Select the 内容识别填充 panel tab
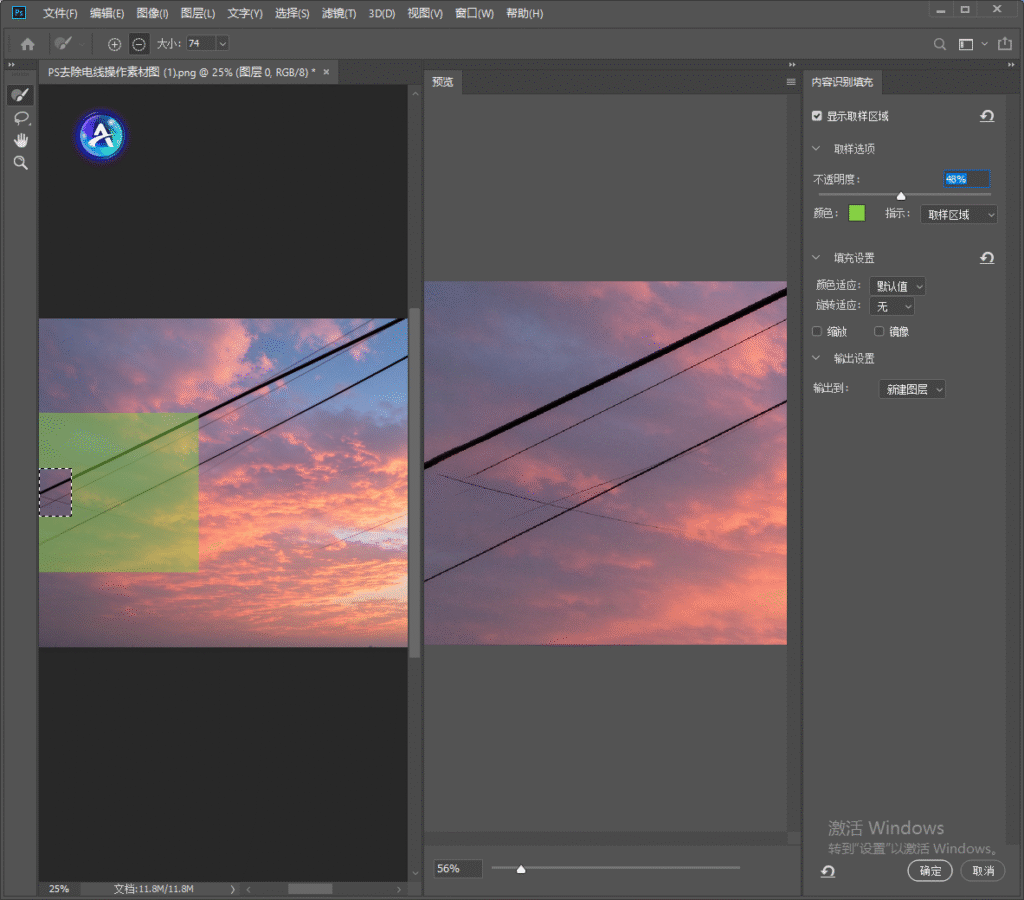Viewport: 1024px width, 900px height. point(842,82)
